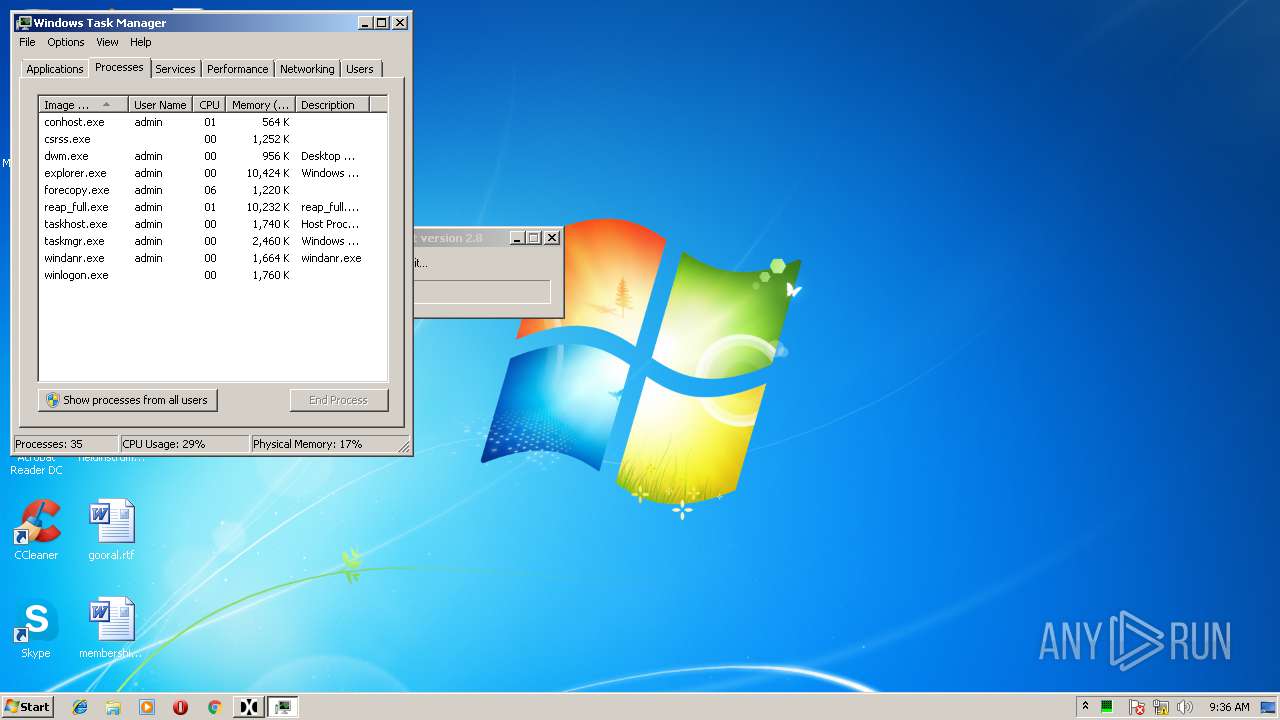Image resolution: width=1280 pixels, height=720 pixels.
Task: Click Show processes from all users
Action: pos(127,400)
